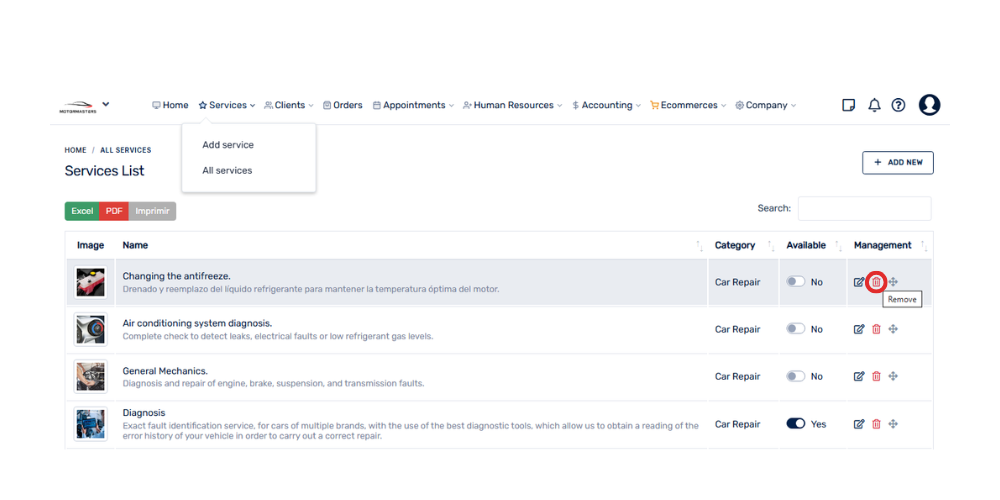Open the notifications bell icon
The image size is (1000, 500).
(874, 105)
